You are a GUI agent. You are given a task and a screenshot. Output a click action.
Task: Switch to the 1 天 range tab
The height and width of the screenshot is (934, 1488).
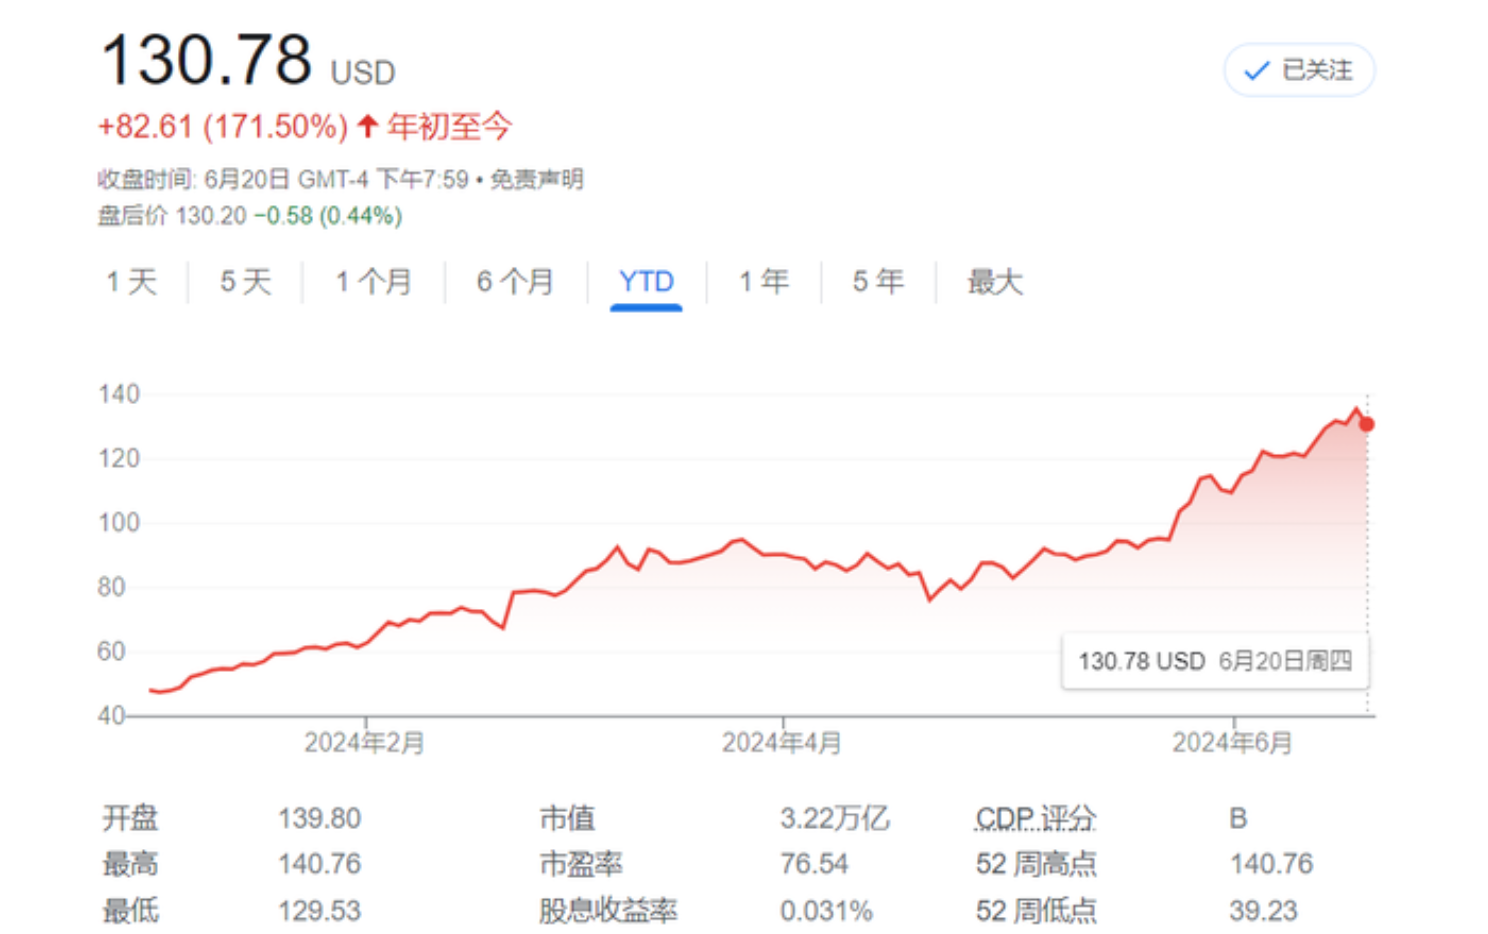(x=132, y=282)
